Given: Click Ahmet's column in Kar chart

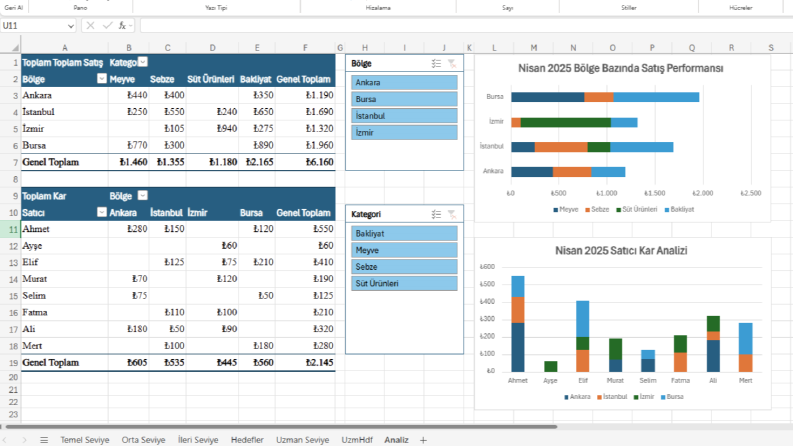Looking at the screenshot, I should click(518, 324).
